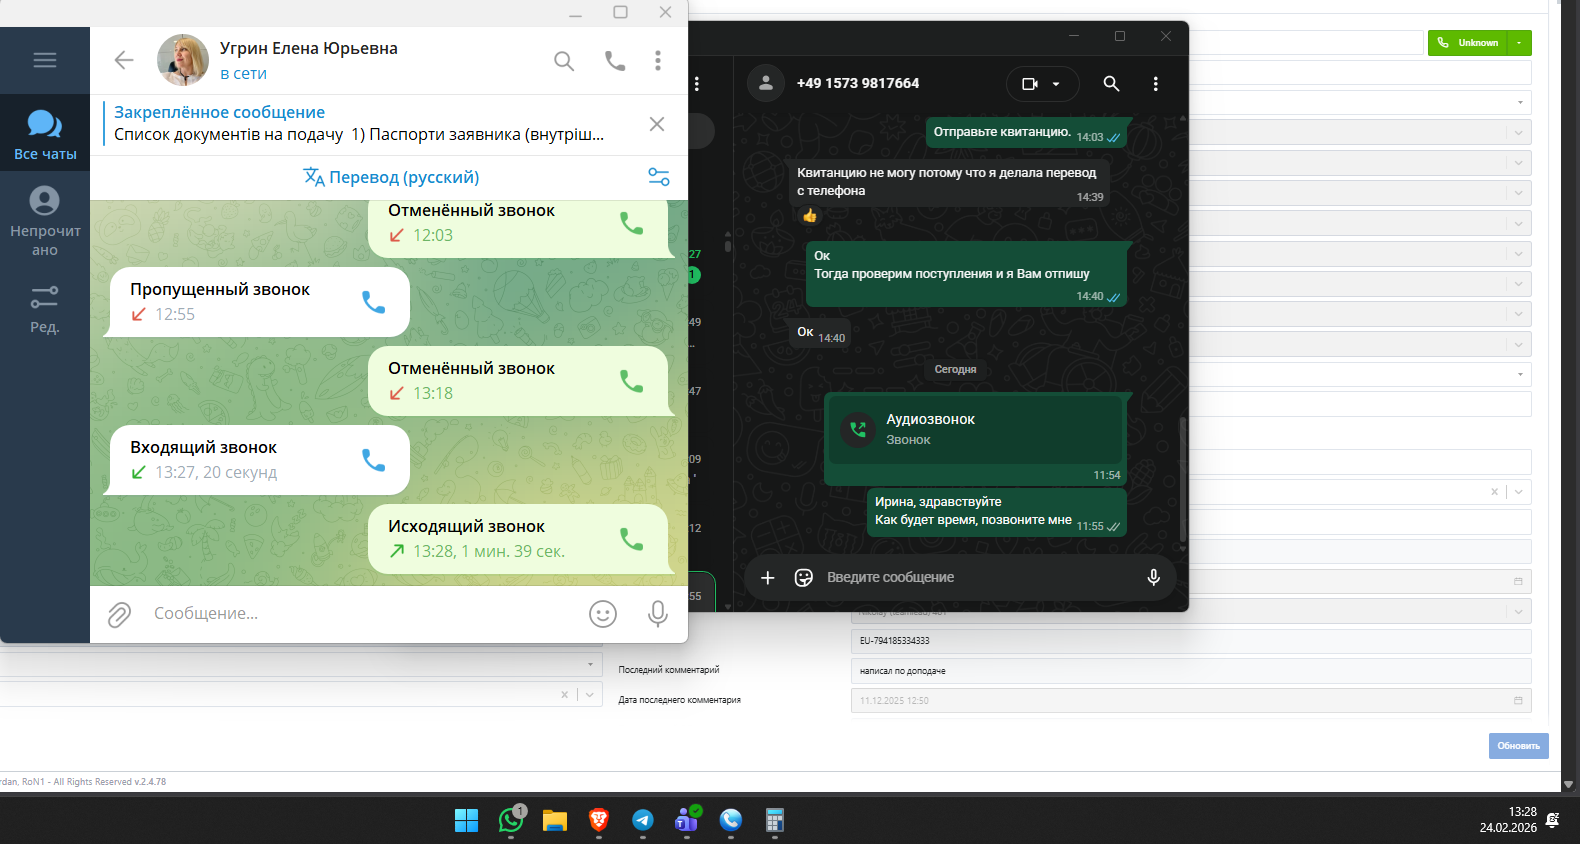Open Calculator from taskbar
This screenshot has width=1580, height=844.
pyautogui.click(x=775, y=821)
